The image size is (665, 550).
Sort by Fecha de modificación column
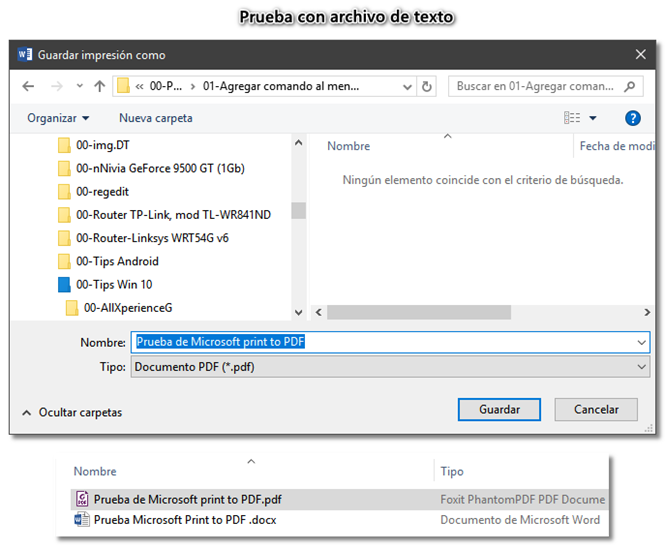point(617,146)
